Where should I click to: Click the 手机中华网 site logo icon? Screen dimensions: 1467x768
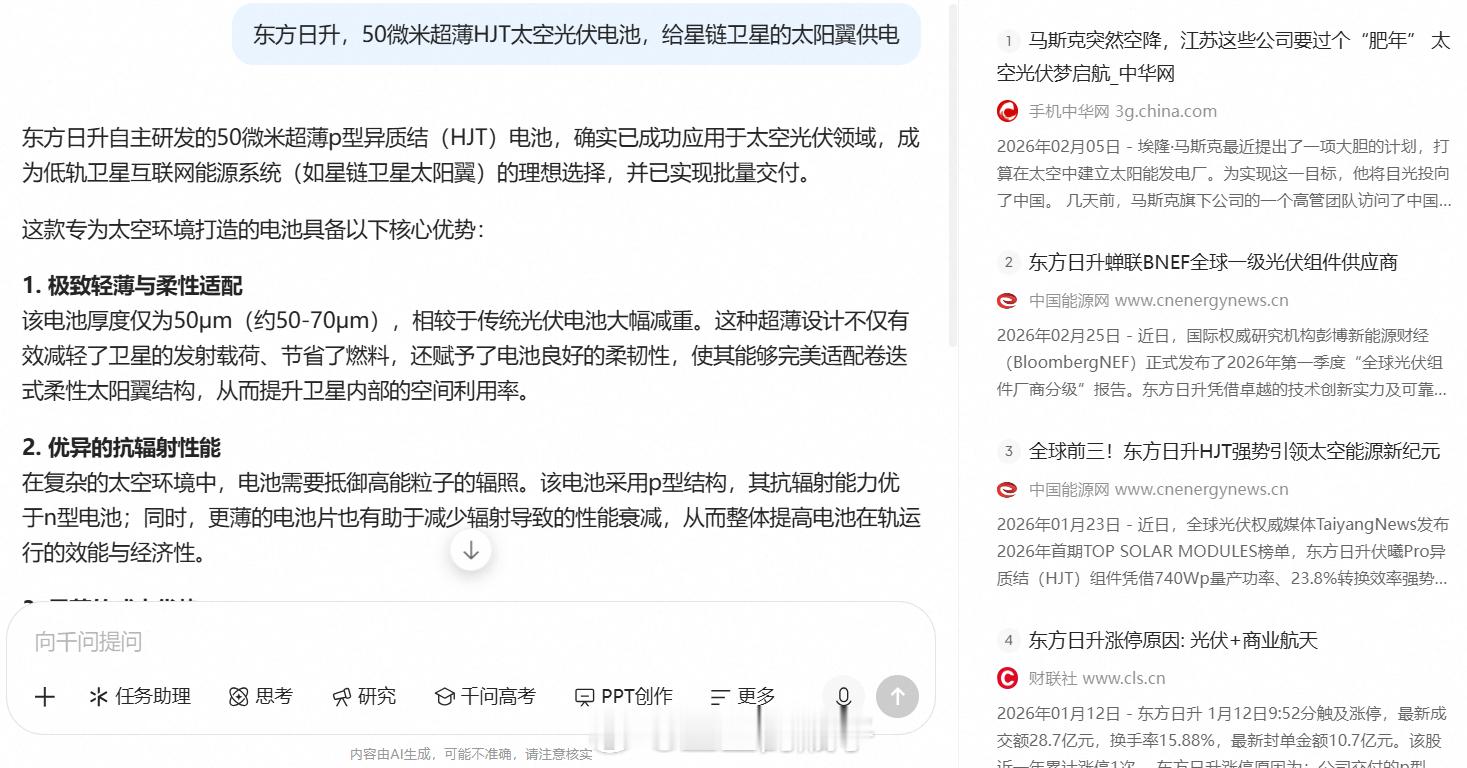[x=1007, y=111]
